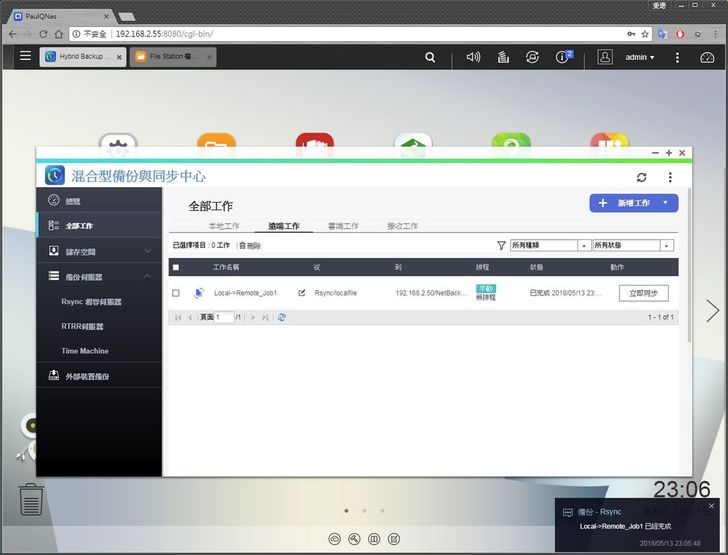Image resolution: width=728 pixels, height=555 pixels.
Task: Check the Local->Remote_Job1 row checkbox
Action: (176, 293)
